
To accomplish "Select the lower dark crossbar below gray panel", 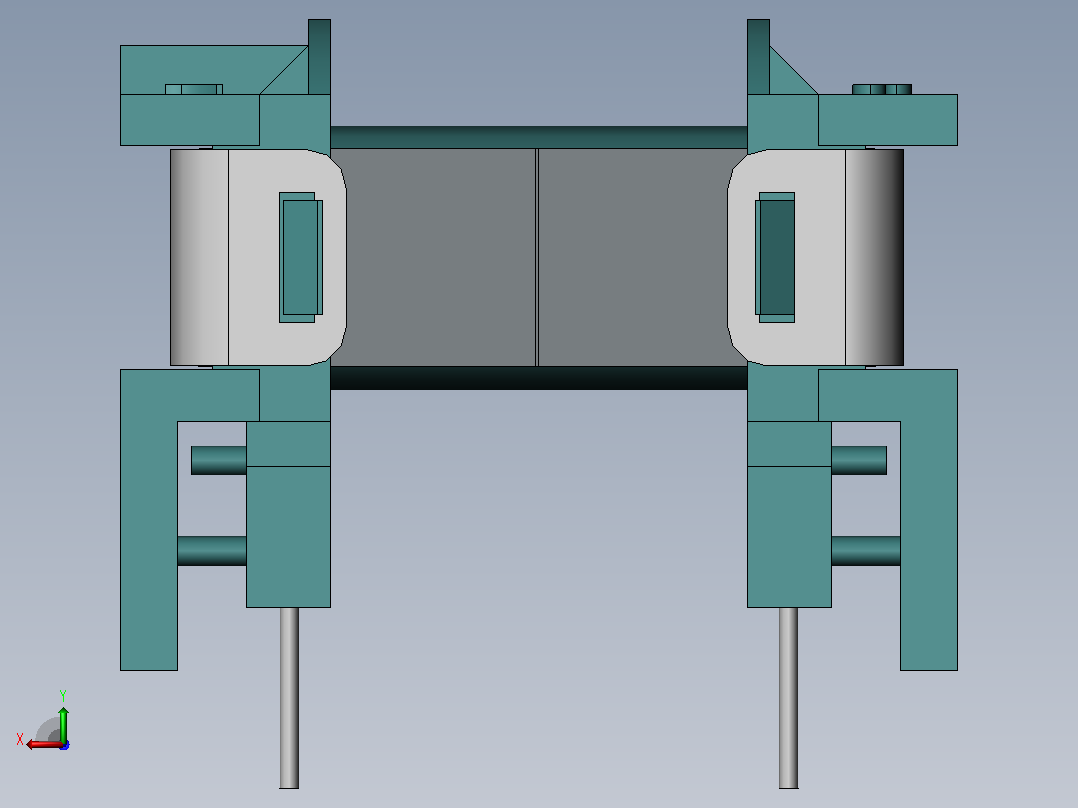I will coord(539,378).
